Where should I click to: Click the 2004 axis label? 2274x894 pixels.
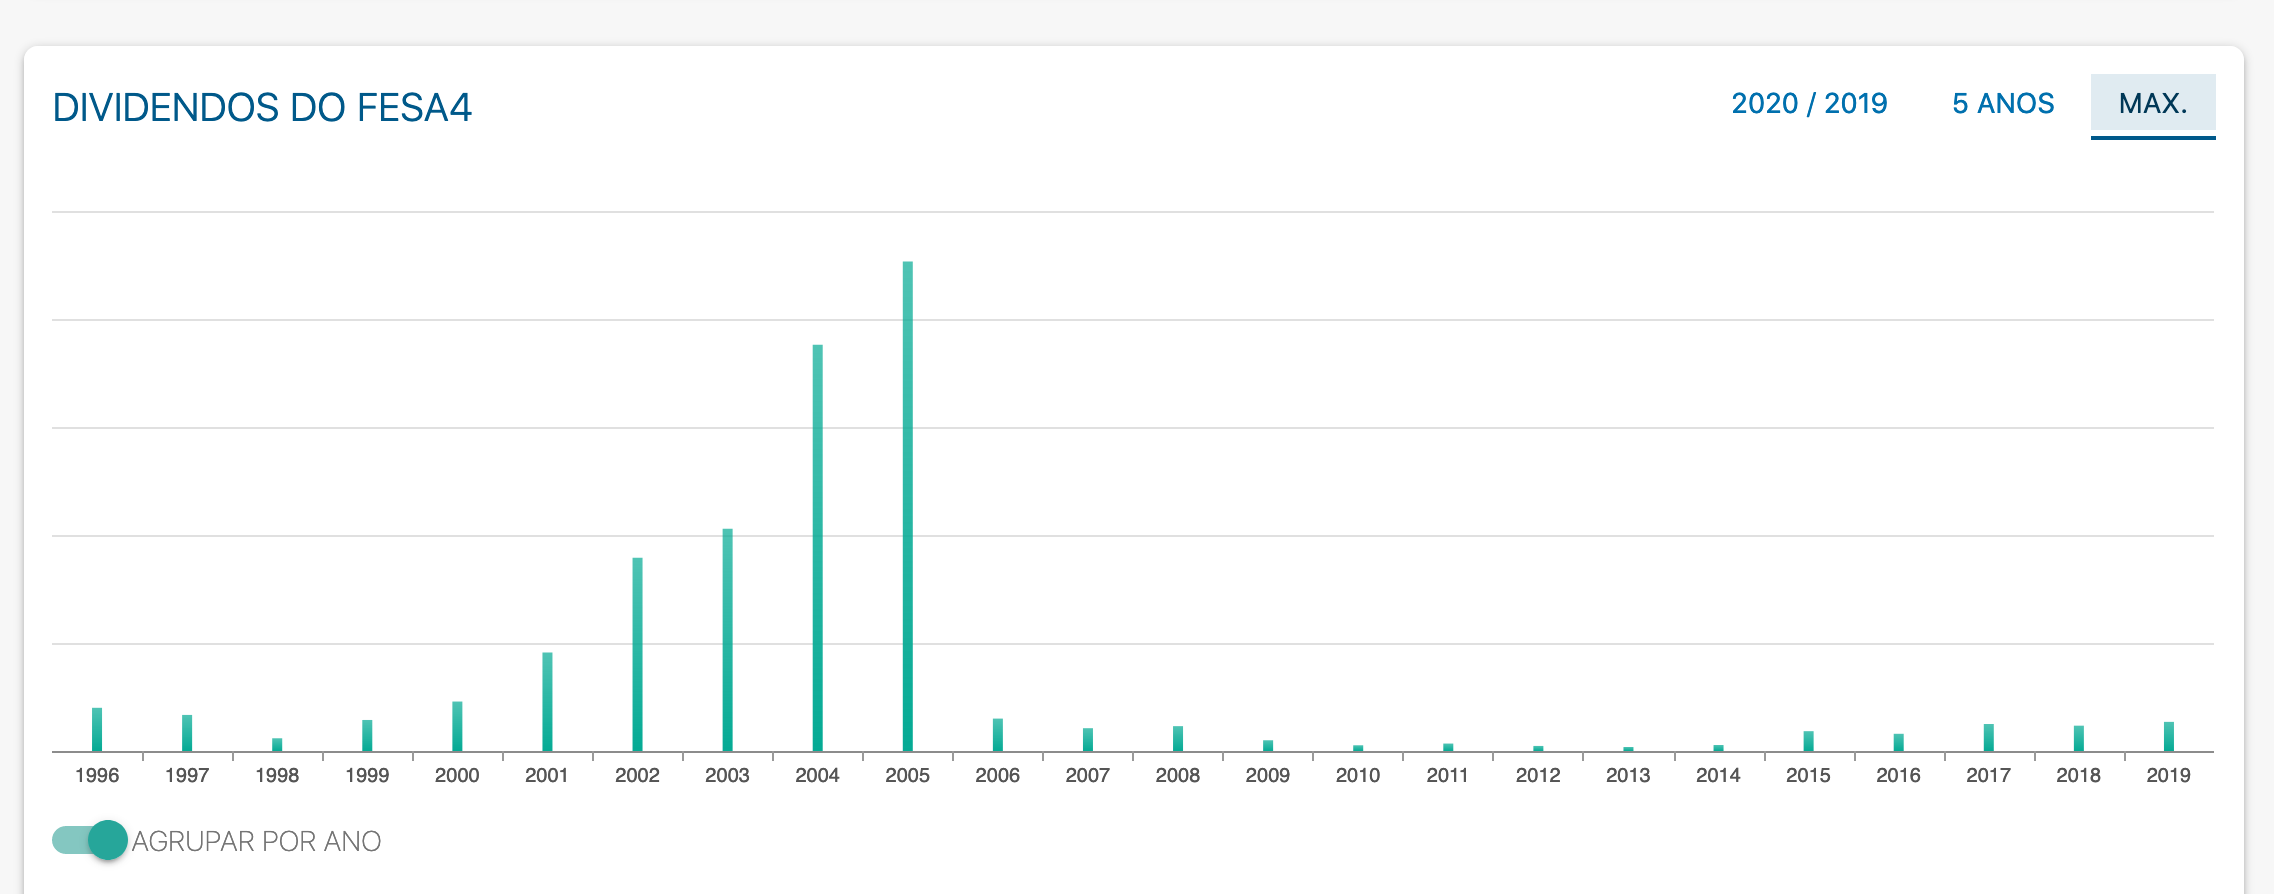point(817,775)
